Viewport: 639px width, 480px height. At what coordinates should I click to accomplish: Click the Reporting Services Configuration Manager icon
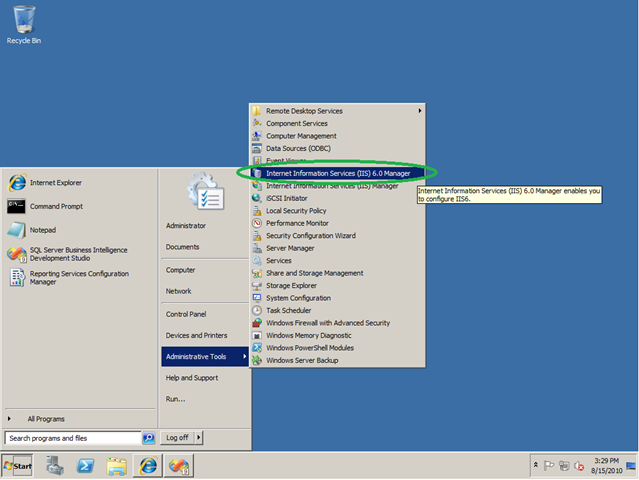[x=17, y=277]
